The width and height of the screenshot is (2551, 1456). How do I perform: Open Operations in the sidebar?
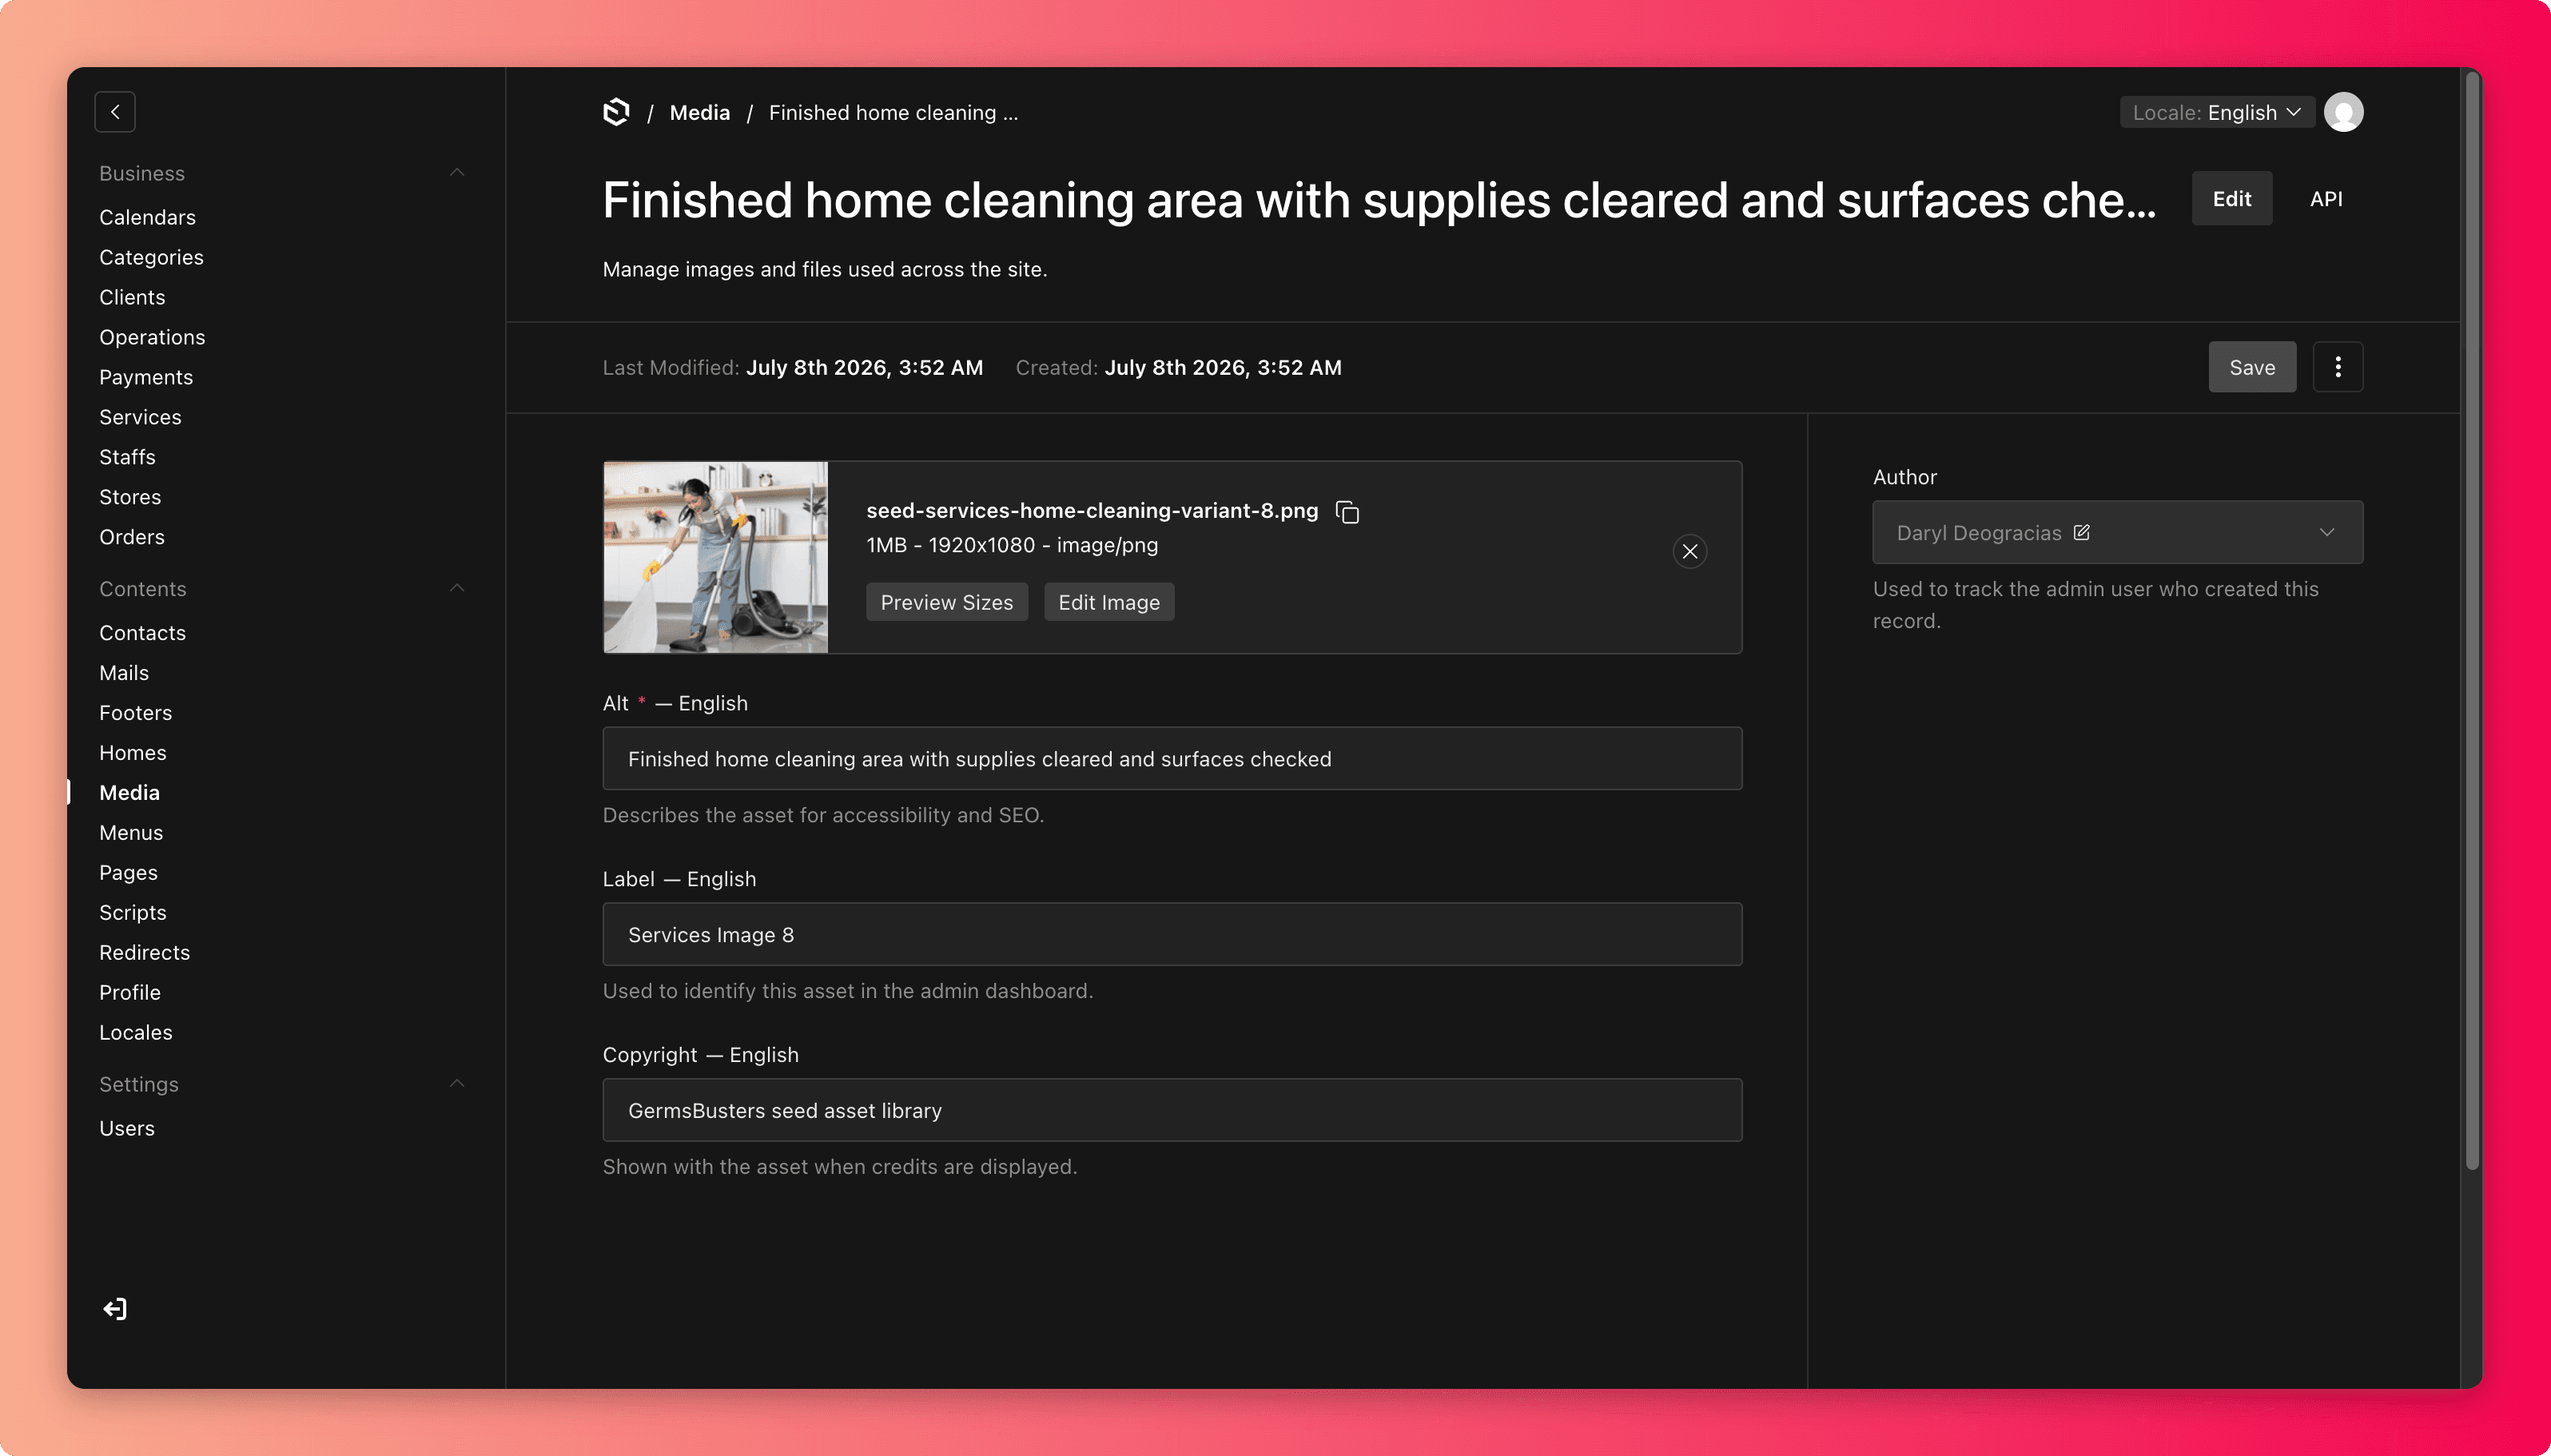(152, 337)
